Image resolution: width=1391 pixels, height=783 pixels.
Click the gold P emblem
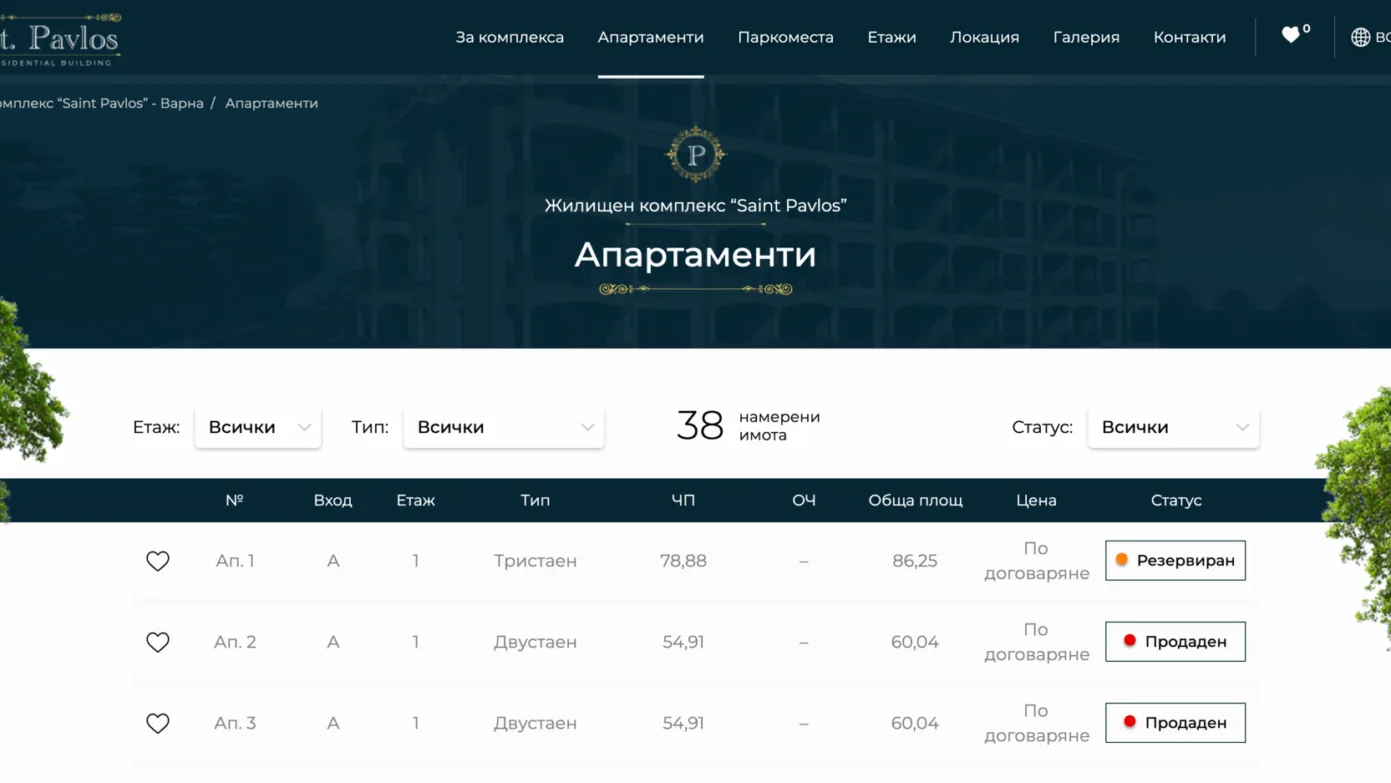click(695, 154)
